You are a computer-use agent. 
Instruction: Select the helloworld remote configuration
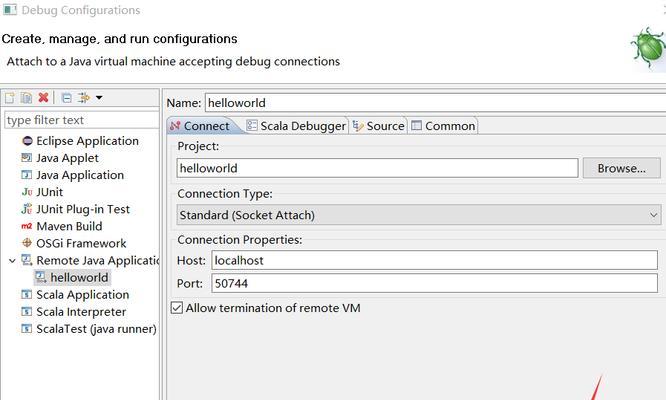(x=79, y=277)
